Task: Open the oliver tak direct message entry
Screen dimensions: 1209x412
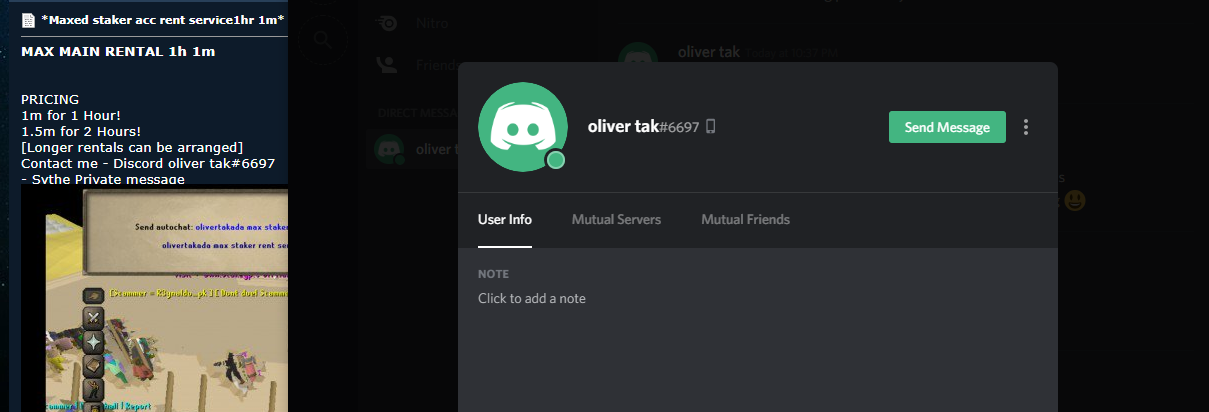Action: click(412, 149)
